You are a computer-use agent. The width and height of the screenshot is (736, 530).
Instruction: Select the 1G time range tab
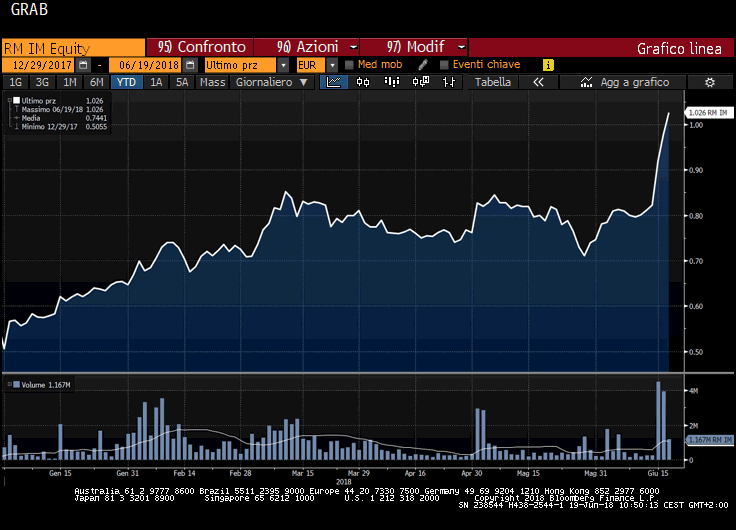coord(15,82)
